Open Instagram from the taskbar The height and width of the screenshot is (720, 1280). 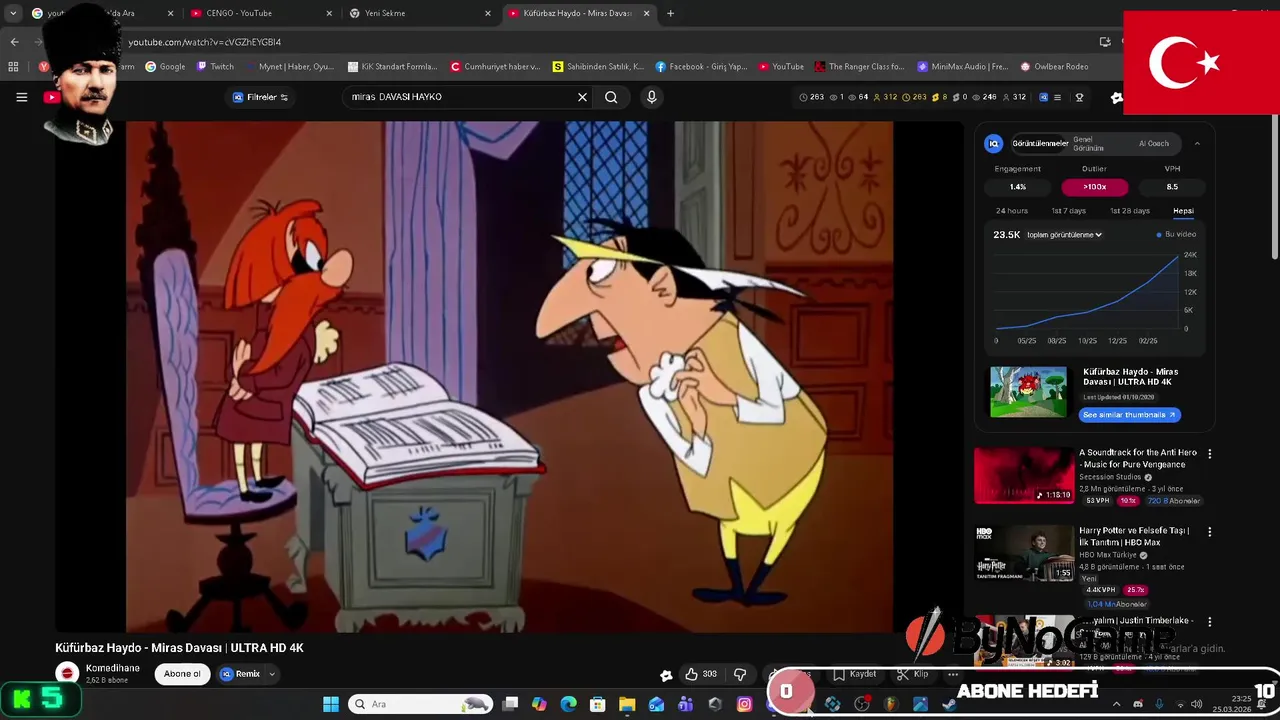[744, 704]
